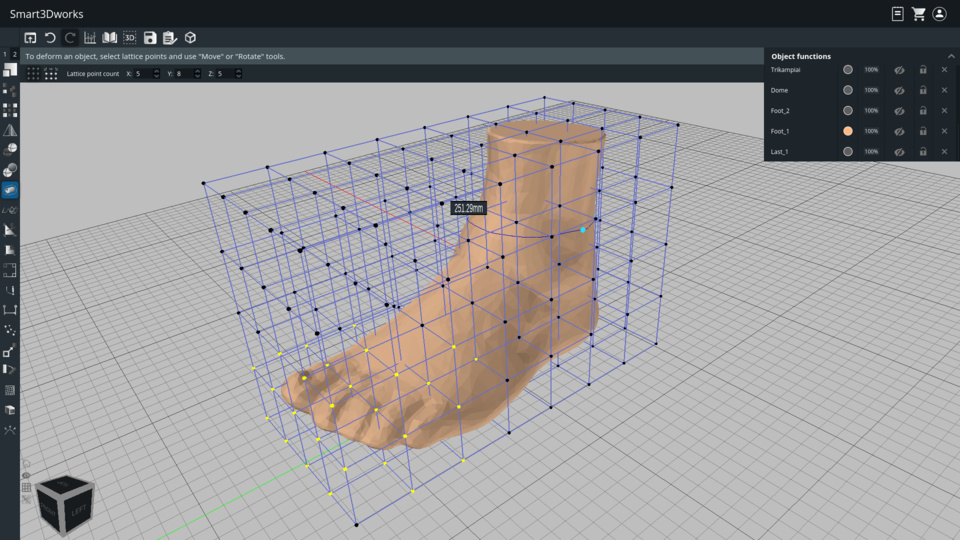Click the clipboard checklist icon in toolbar

pyautogui.click(x=170, y=38)
